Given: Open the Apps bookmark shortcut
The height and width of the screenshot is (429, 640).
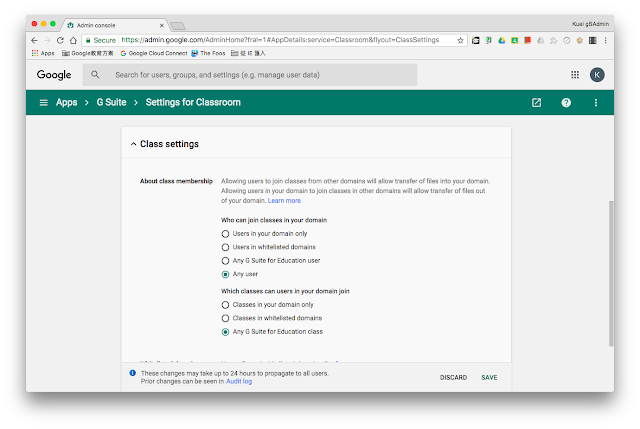Looking at the screenshot, I should [43, 53].
